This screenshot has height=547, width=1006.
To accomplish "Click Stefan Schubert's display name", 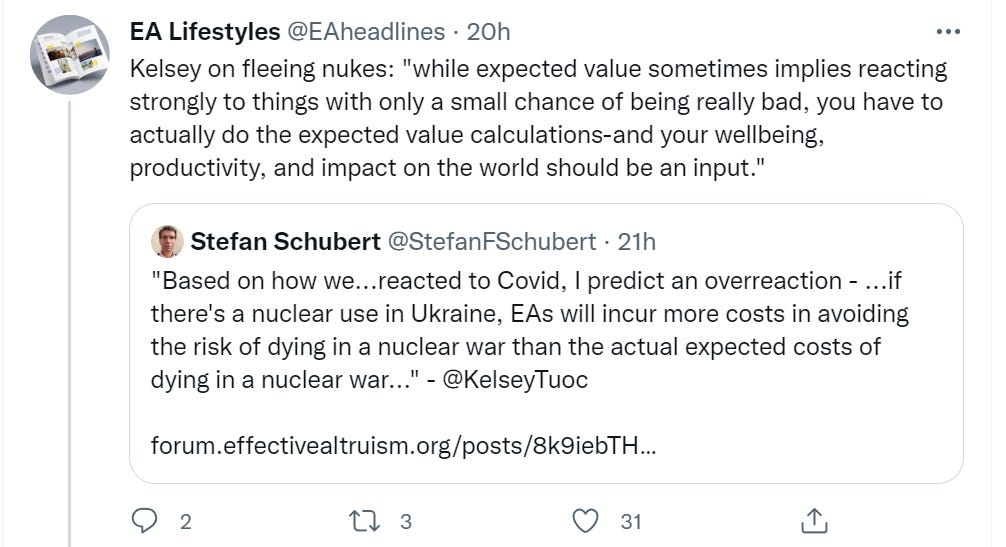I will click(x=285, y=241).
